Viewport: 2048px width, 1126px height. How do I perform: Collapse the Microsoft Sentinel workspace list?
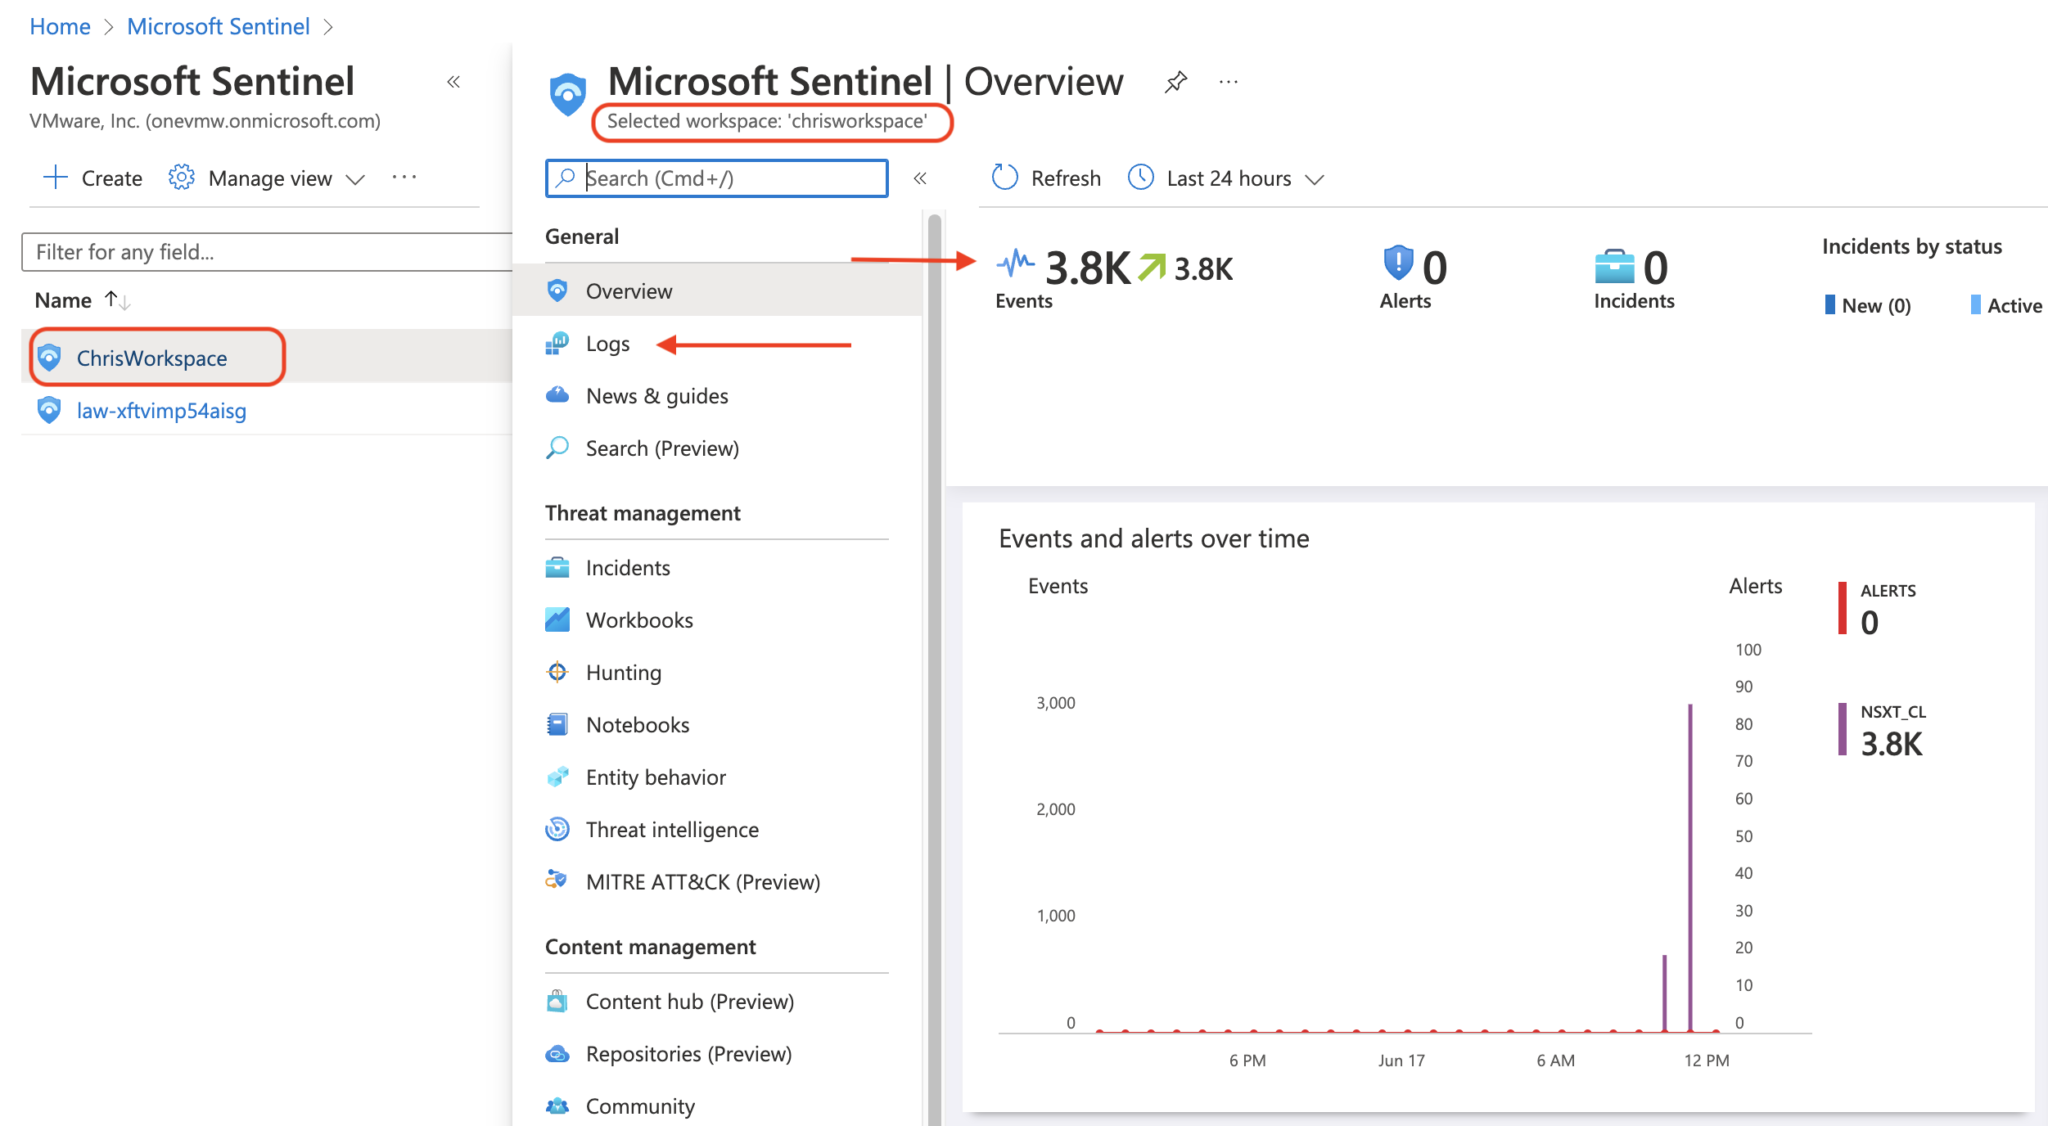pos(453,81)
